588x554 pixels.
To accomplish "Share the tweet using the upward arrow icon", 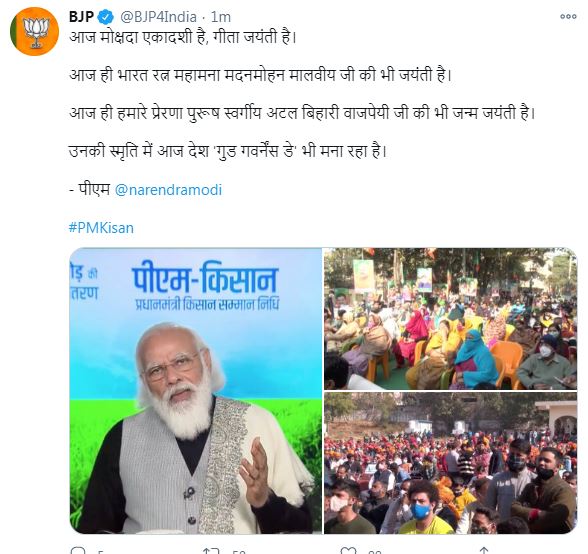I will click(484, 551).
